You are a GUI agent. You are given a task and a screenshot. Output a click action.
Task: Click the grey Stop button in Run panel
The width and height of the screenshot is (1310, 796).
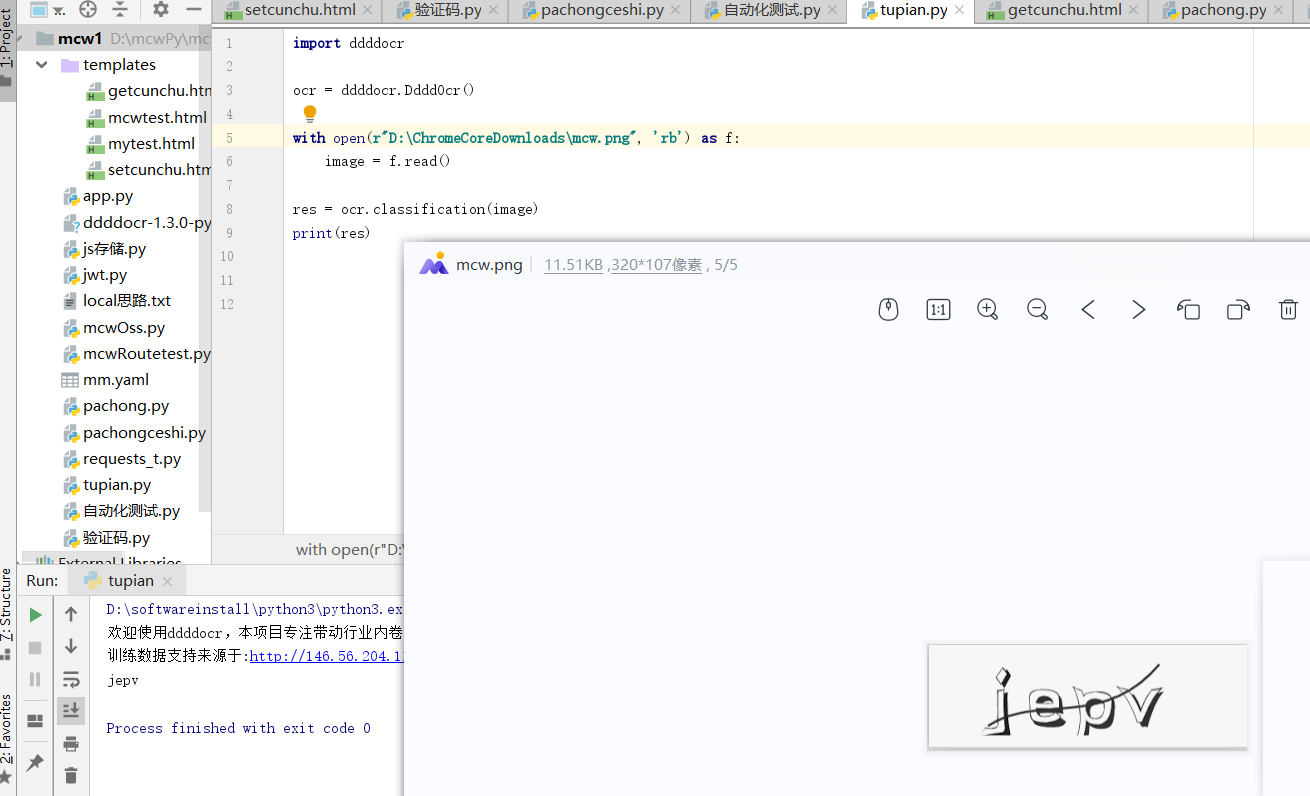(35, 648)
